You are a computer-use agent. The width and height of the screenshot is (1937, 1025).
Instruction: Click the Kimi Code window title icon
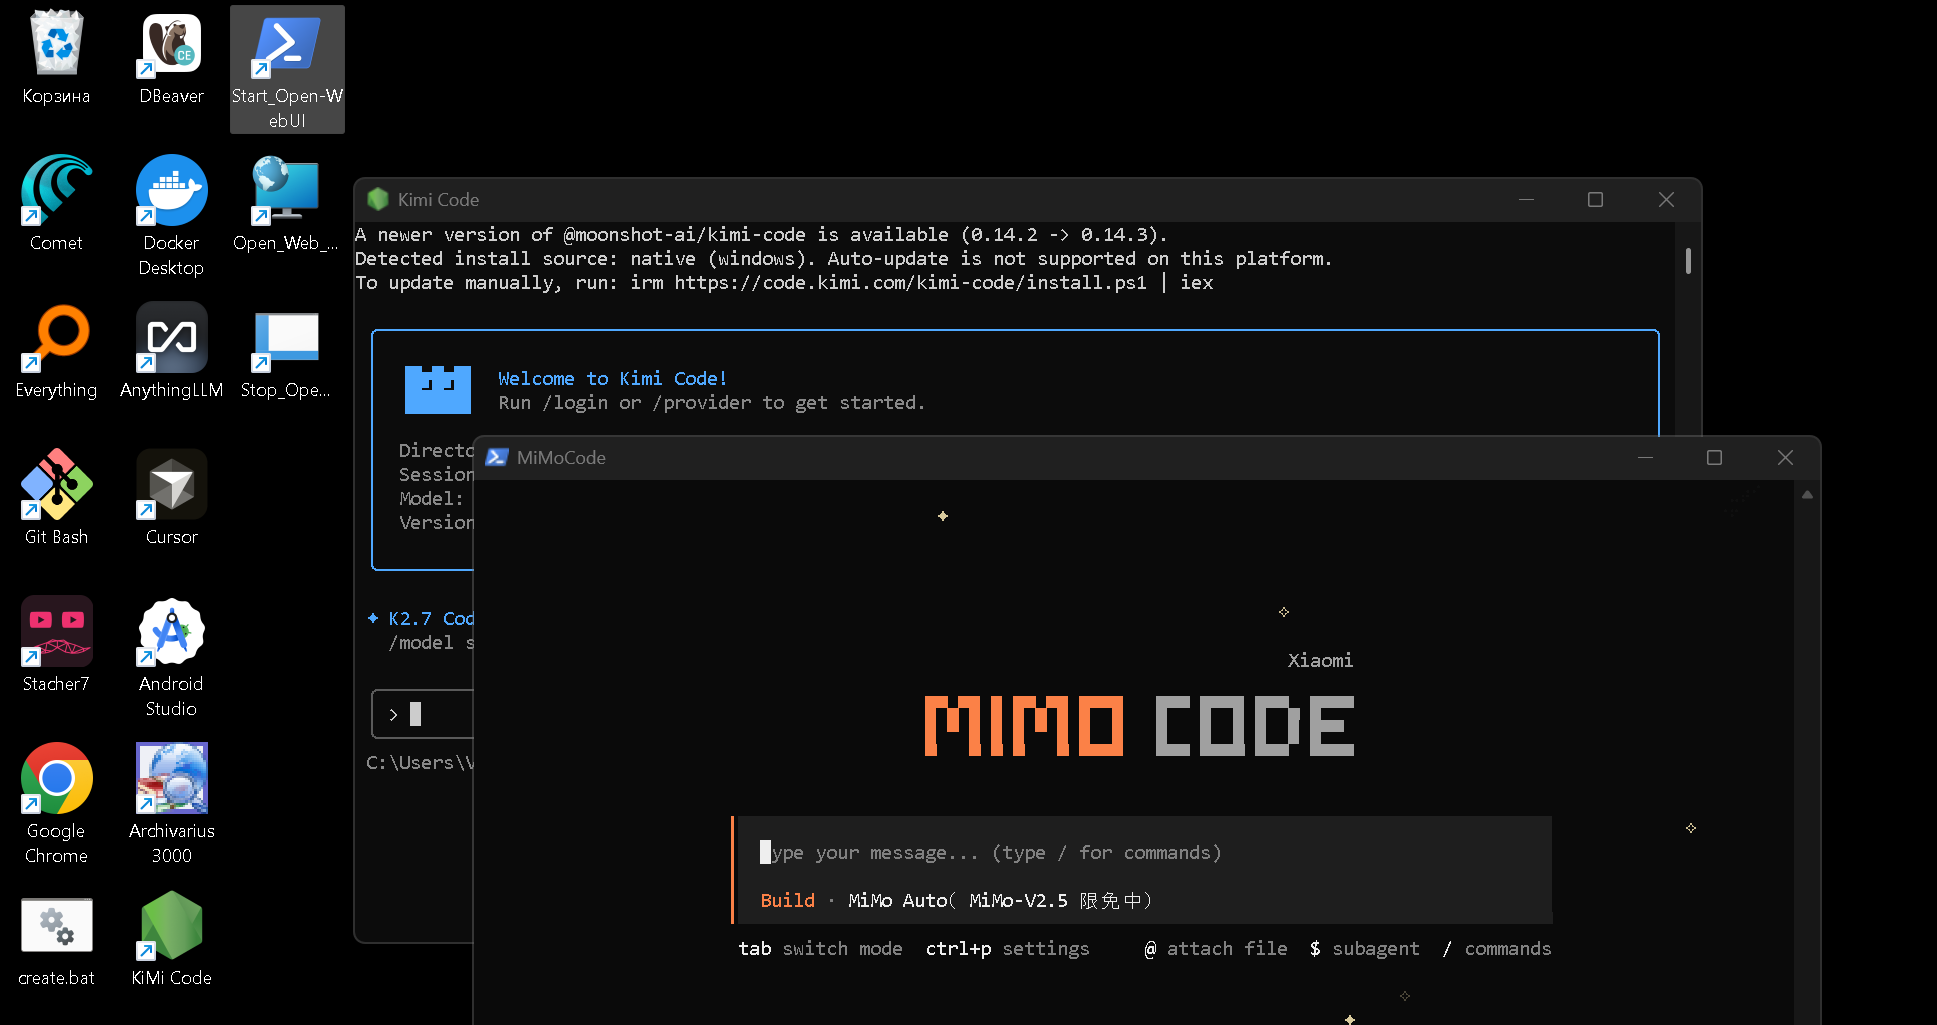click(x=377, y=199)
